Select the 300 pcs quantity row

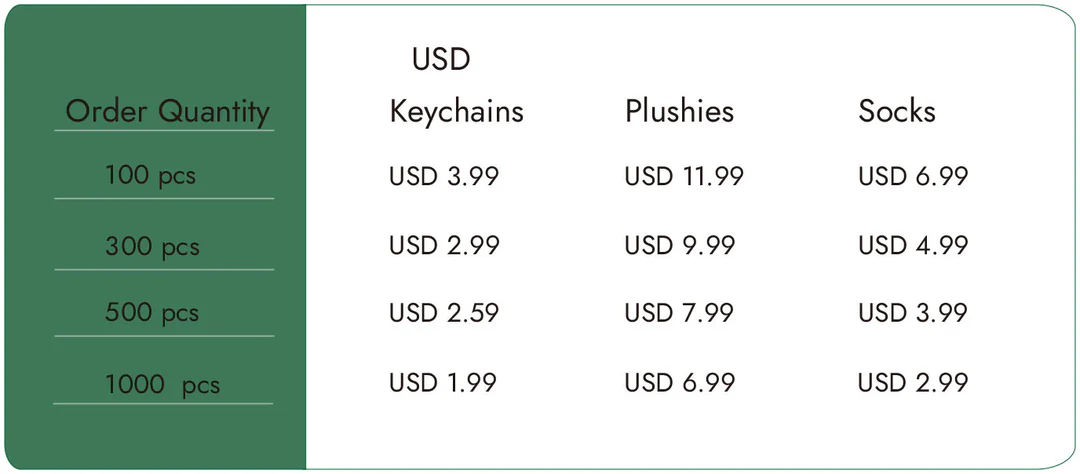[x=152, y=246]
